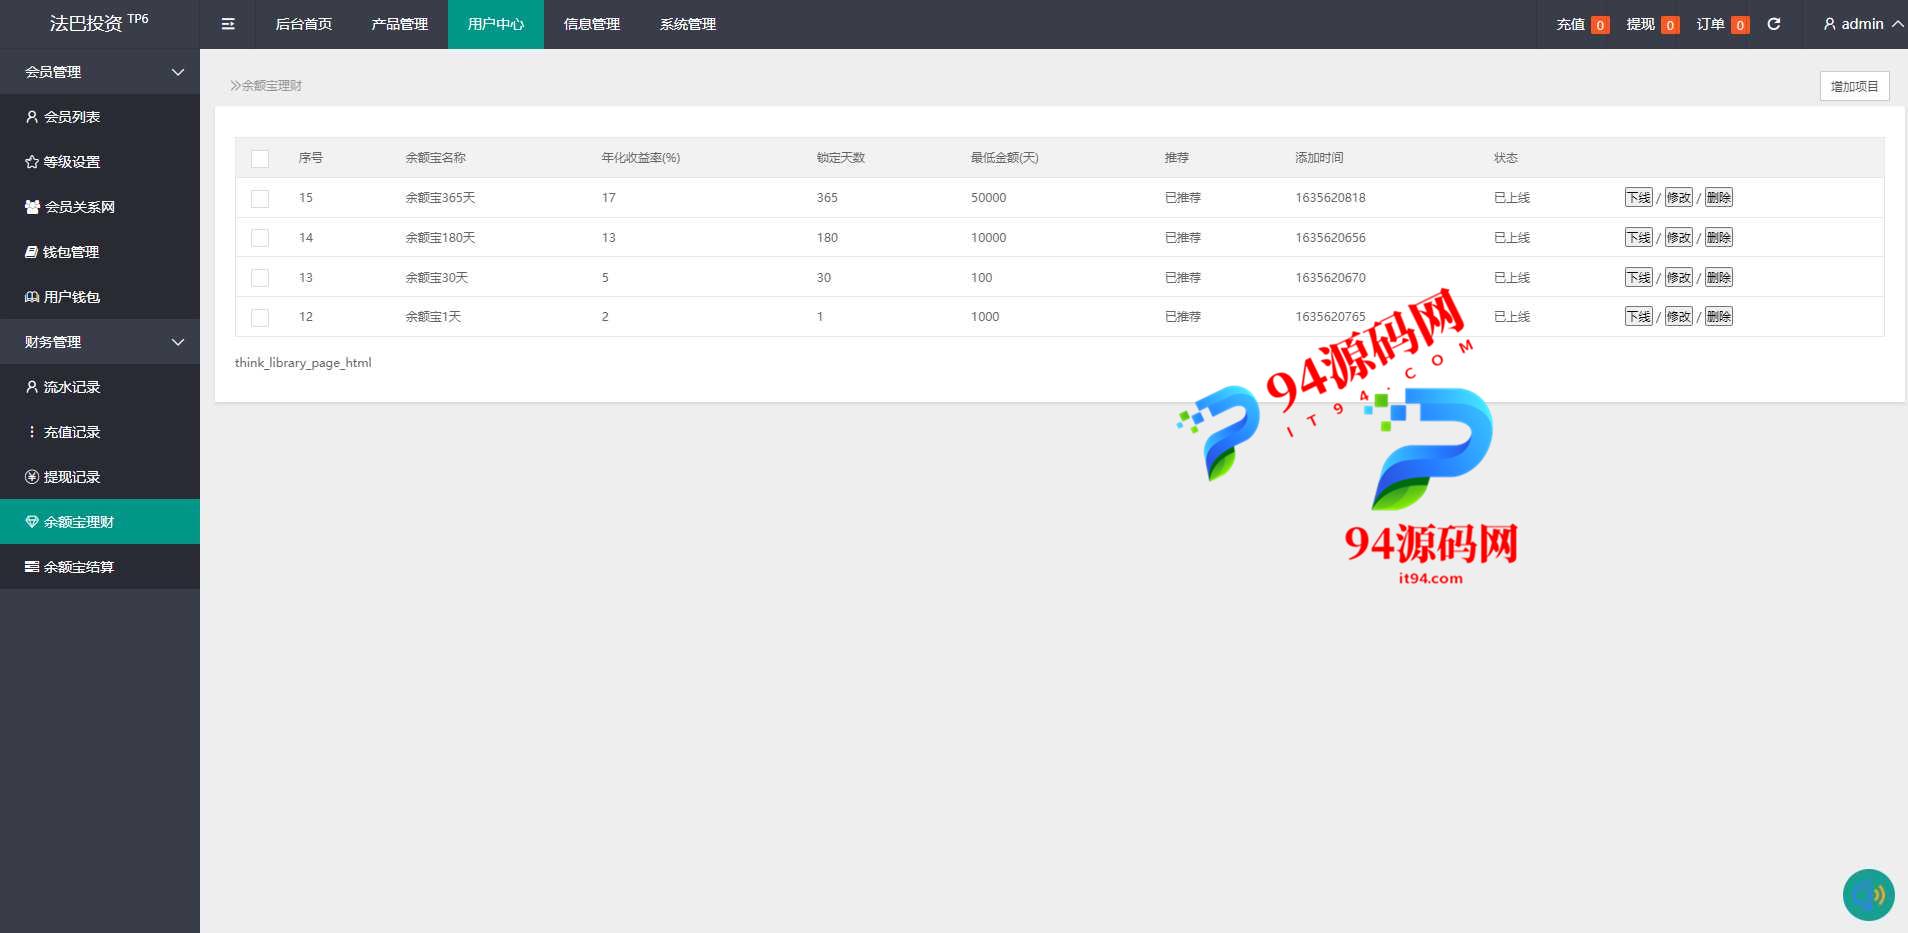This screenshot has width=1908, height=933.
Task: Click the 余额宝理财 diamond icon
Action: [32, 522]
